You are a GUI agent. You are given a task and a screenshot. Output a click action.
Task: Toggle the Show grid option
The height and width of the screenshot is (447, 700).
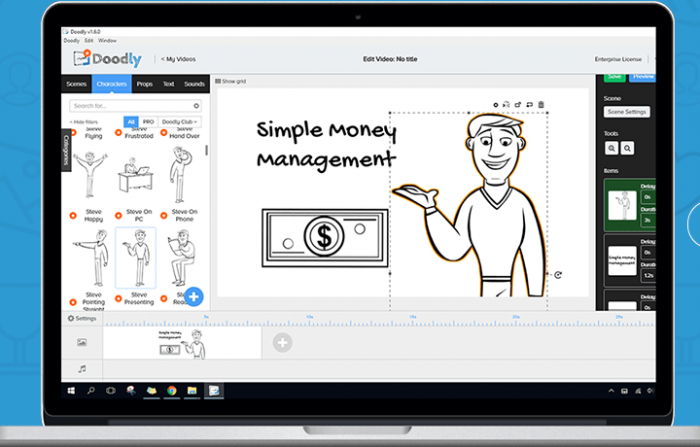232,80
